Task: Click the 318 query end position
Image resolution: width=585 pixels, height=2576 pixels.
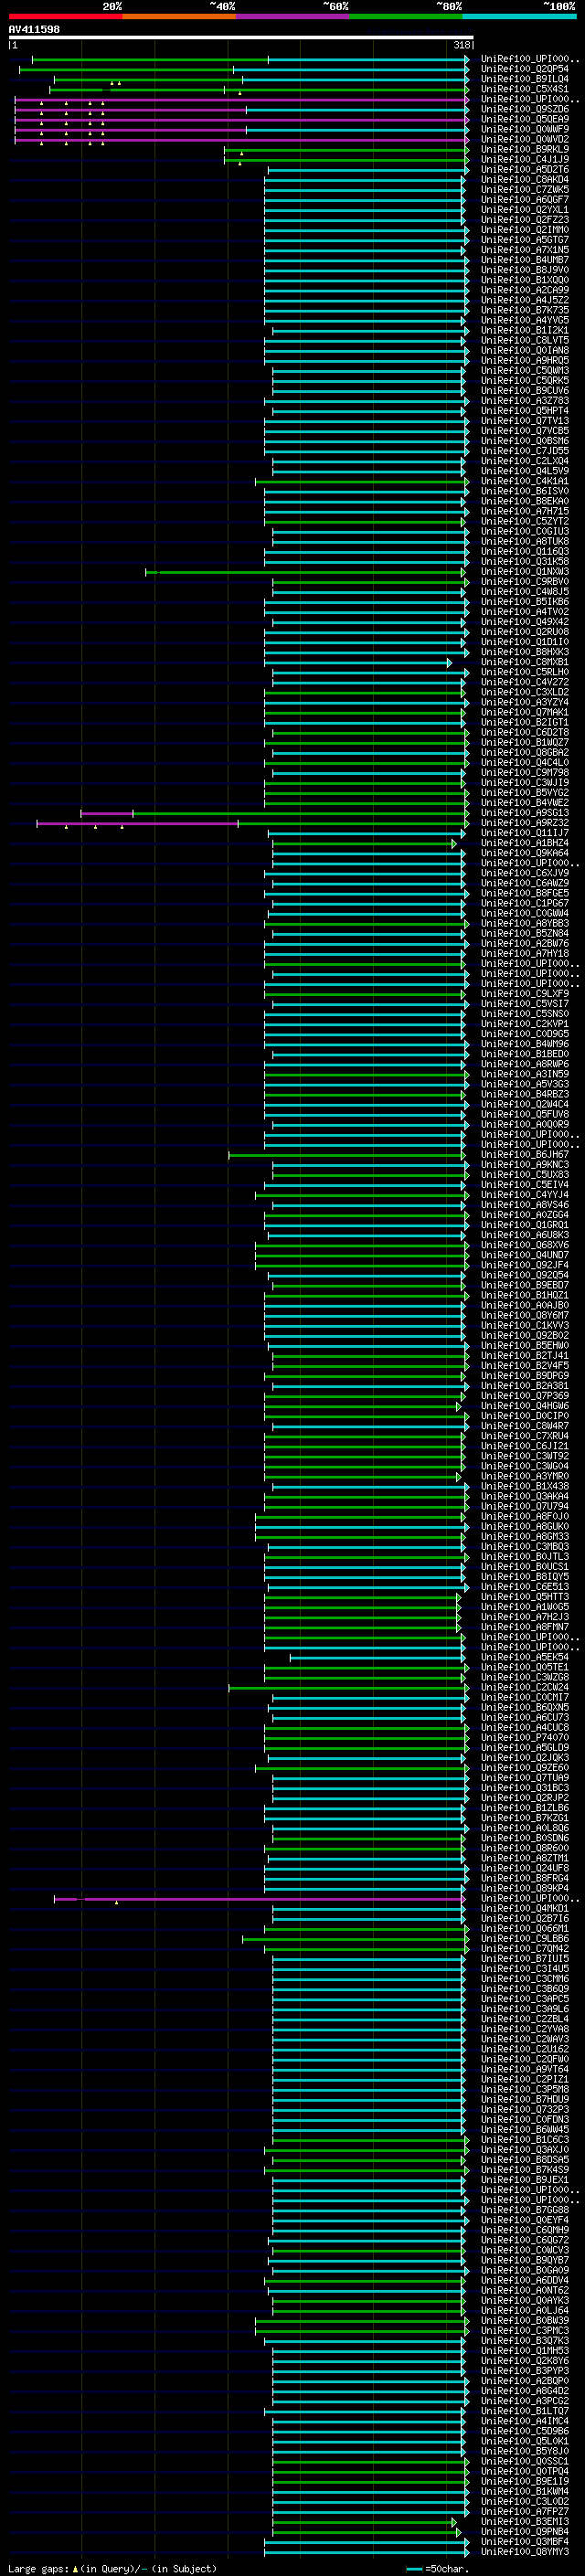Action: pos(462,45)
